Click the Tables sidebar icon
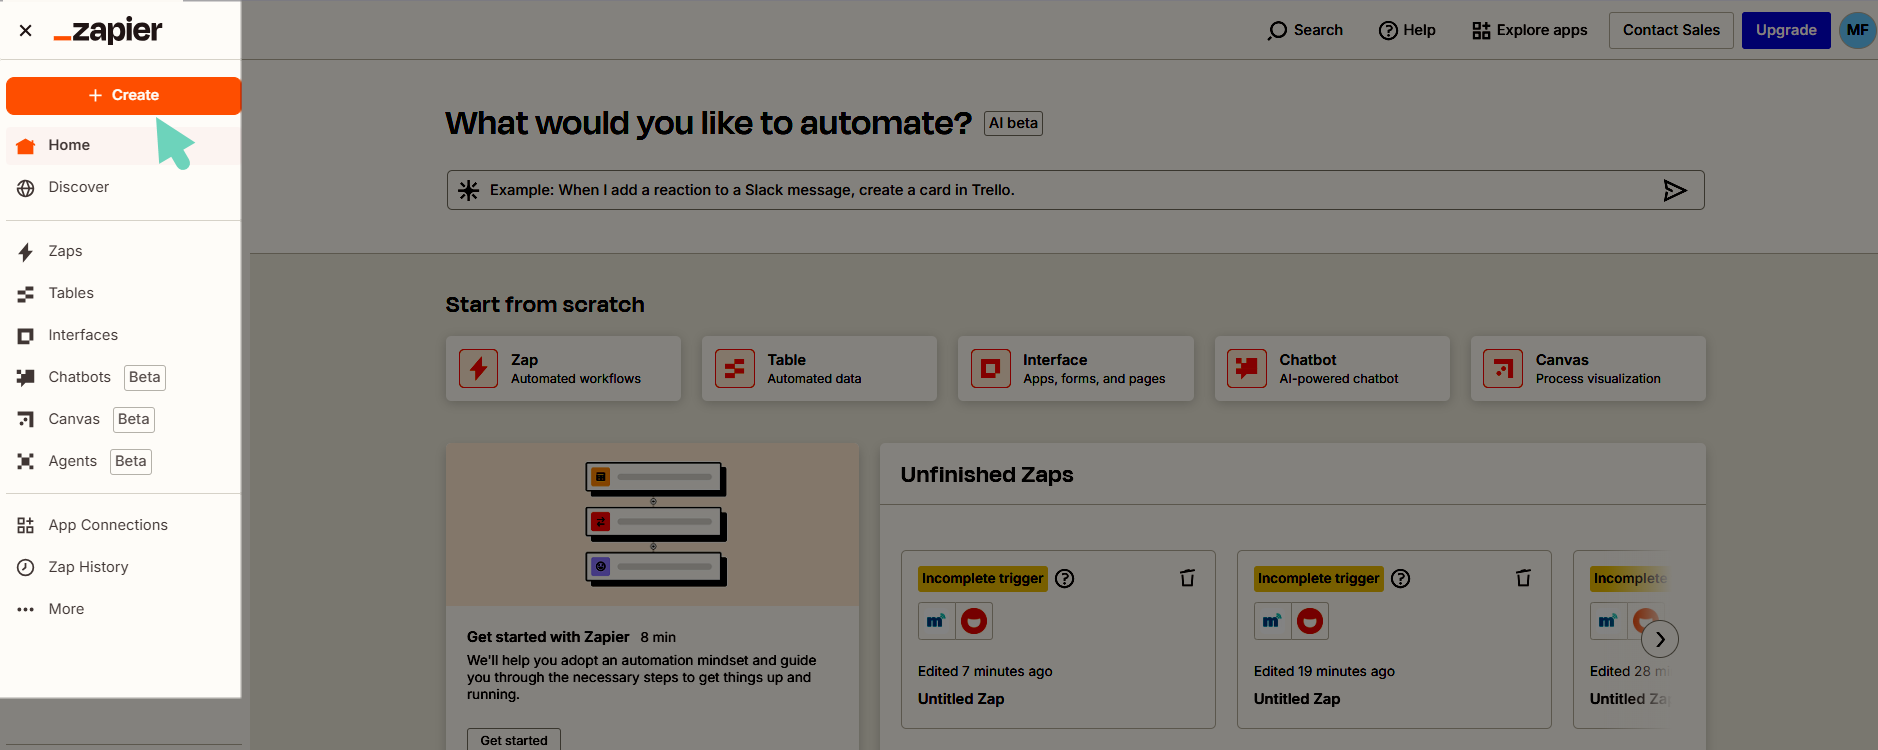 click(x=26, y=294)
